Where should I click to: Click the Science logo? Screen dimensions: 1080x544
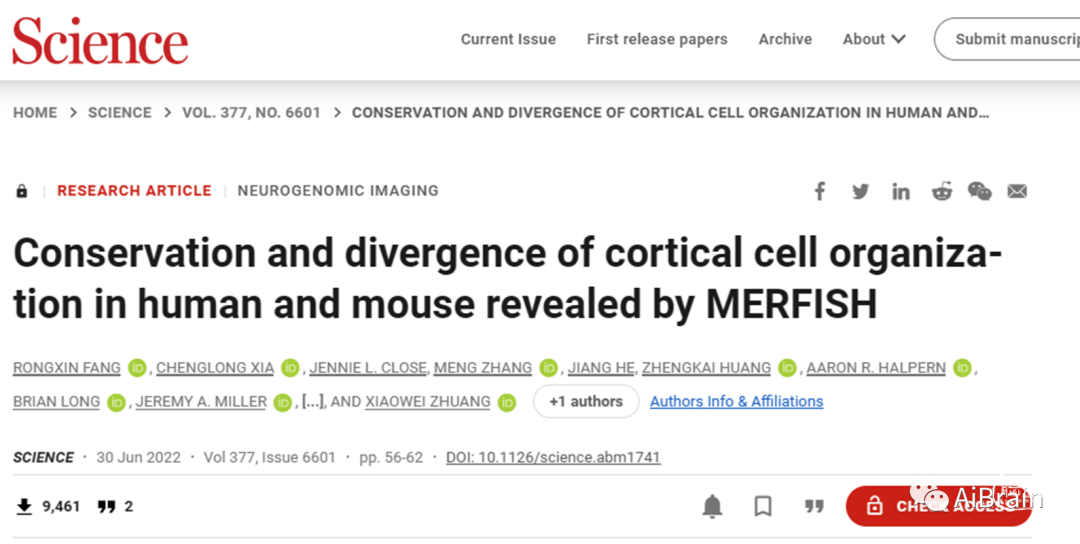coord(101,41)
